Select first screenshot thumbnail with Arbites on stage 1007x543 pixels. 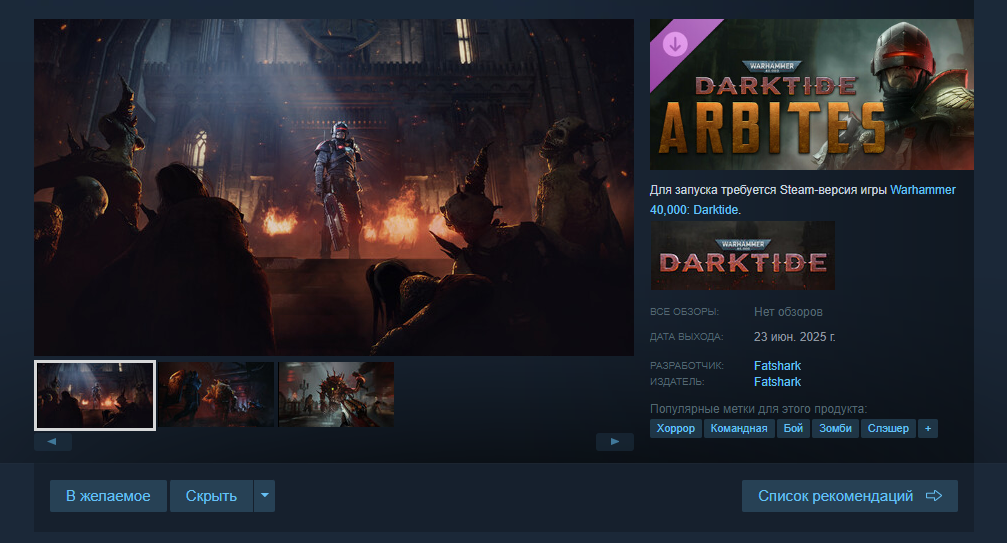pos(95,395)
